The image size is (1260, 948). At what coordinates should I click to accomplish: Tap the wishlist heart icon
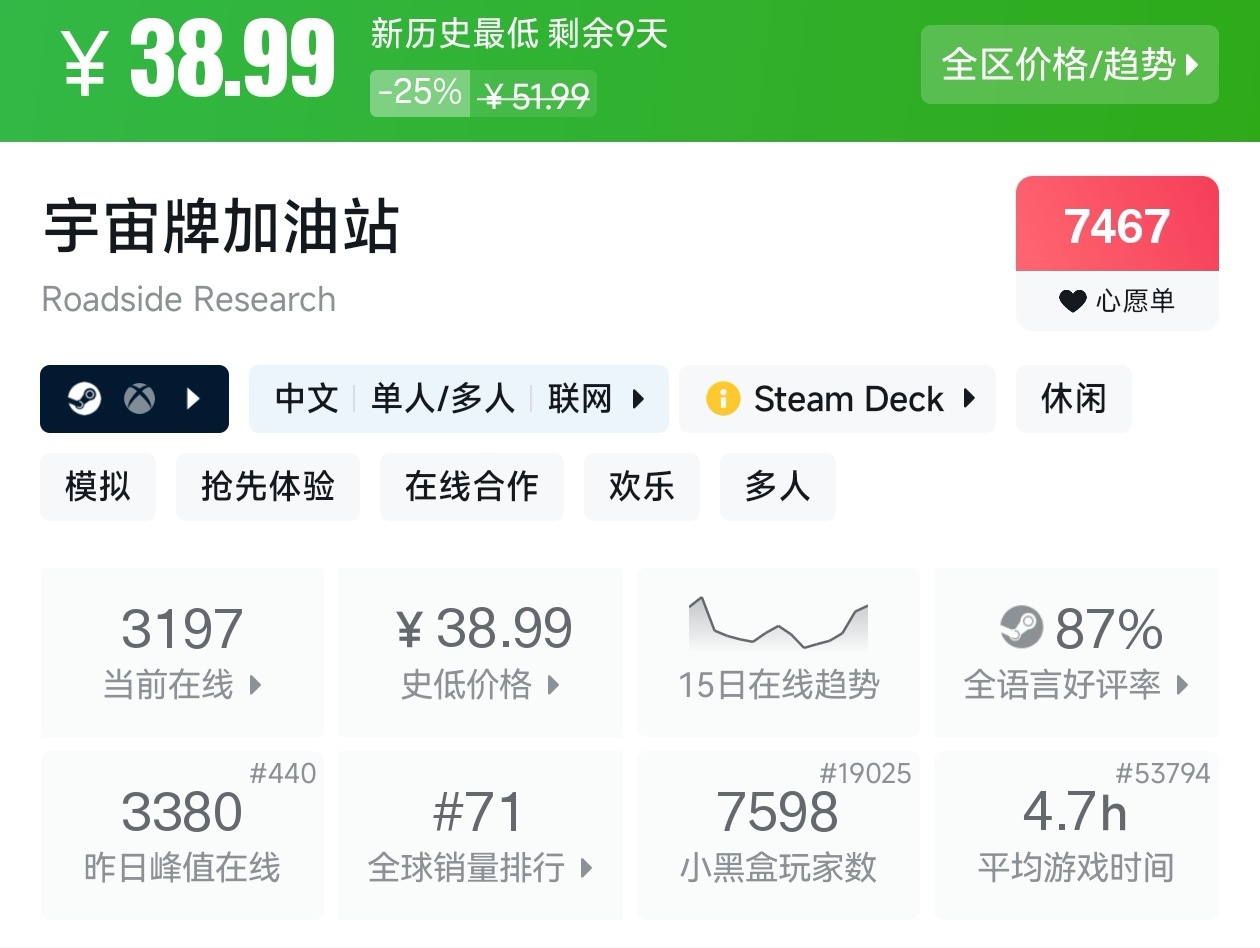coord(1072,301)
